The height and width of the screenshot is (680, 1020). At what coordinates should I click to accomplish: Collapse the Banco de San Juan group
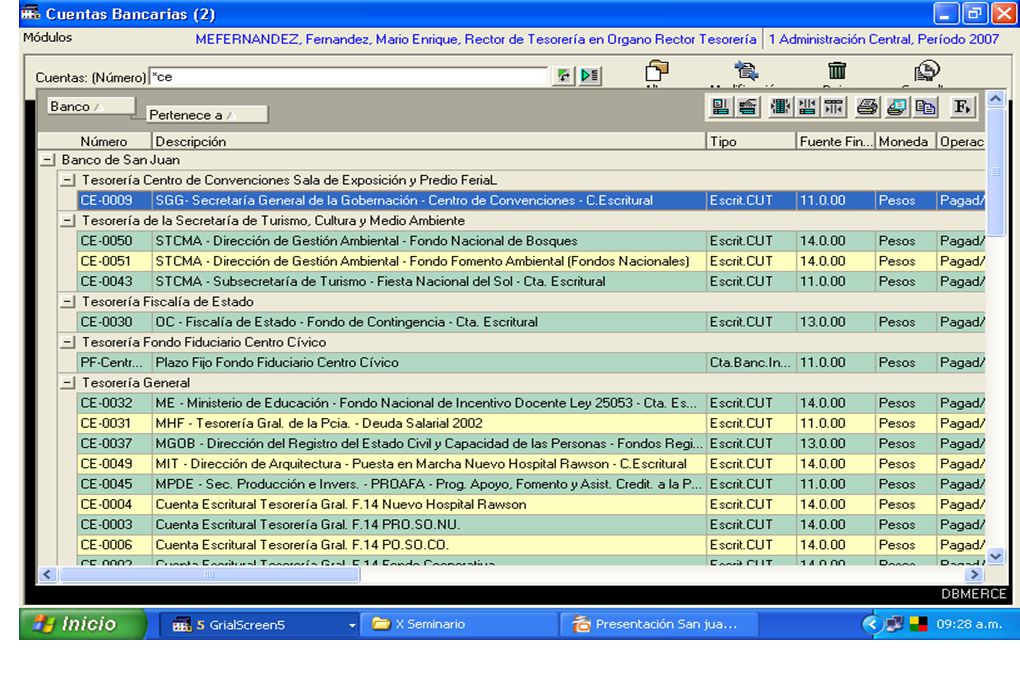(47, 159)
